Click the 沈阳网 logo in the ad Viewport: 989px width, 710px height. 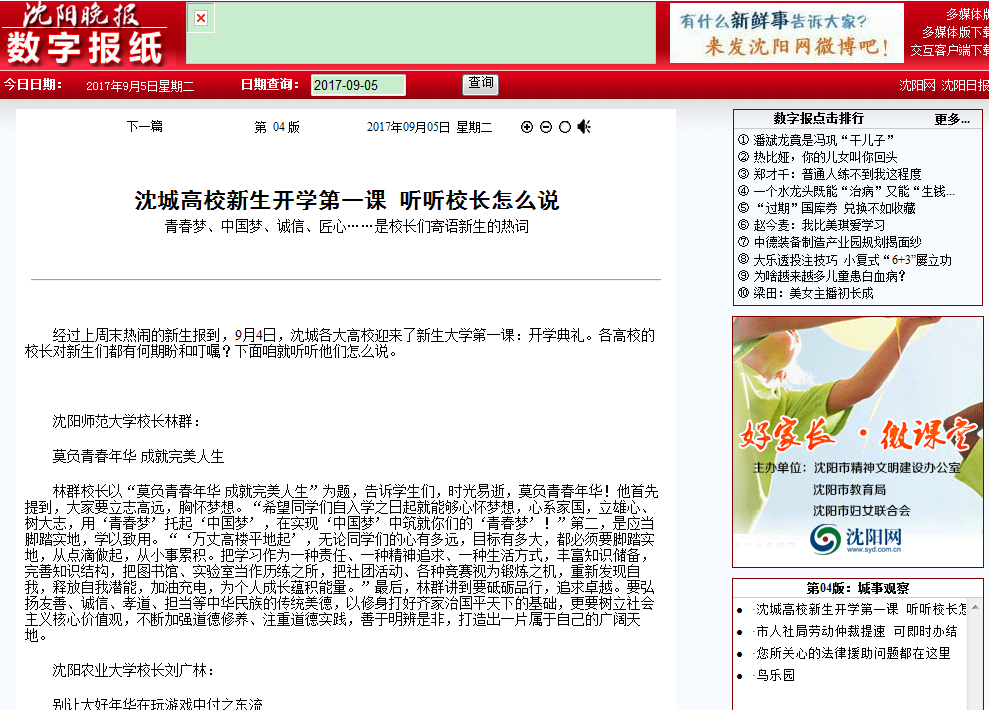point(857,539)
